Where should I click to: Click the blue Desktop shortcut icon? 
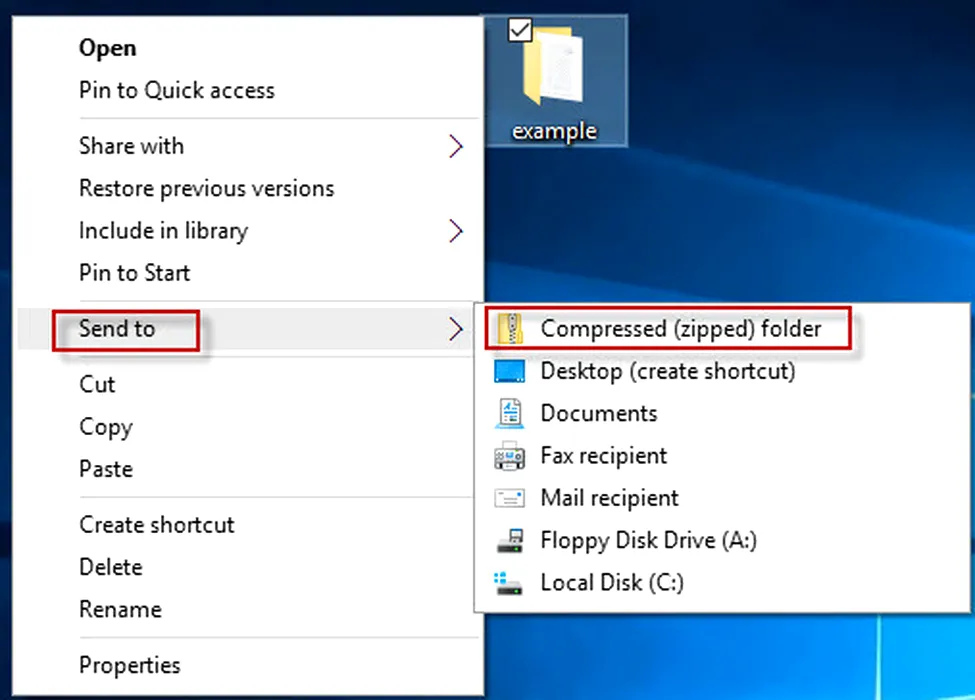(x=510, y=371)
